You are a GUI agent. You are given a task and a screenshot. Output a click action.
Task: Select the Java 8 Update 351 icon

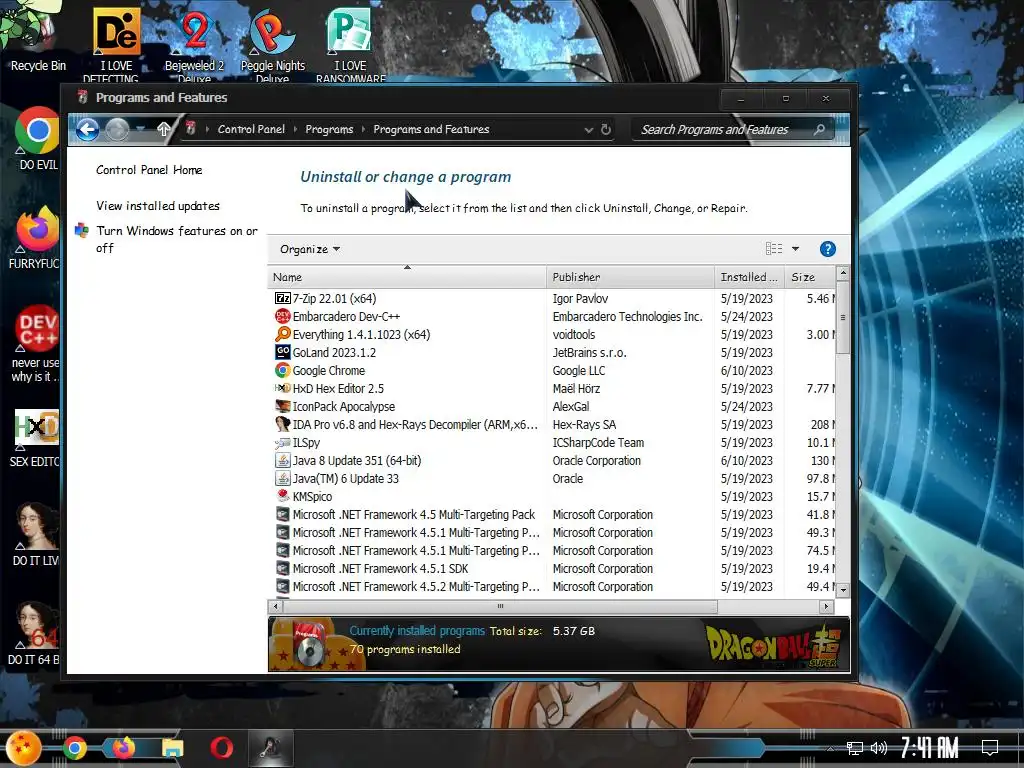click(x=282, y=460)
